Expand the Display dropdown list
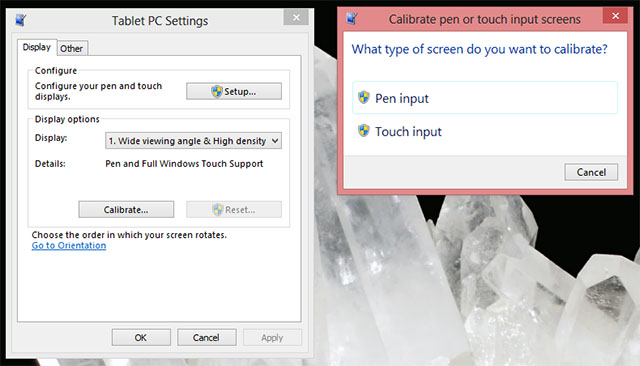The image size is (640, 366). tap(193, 141)
